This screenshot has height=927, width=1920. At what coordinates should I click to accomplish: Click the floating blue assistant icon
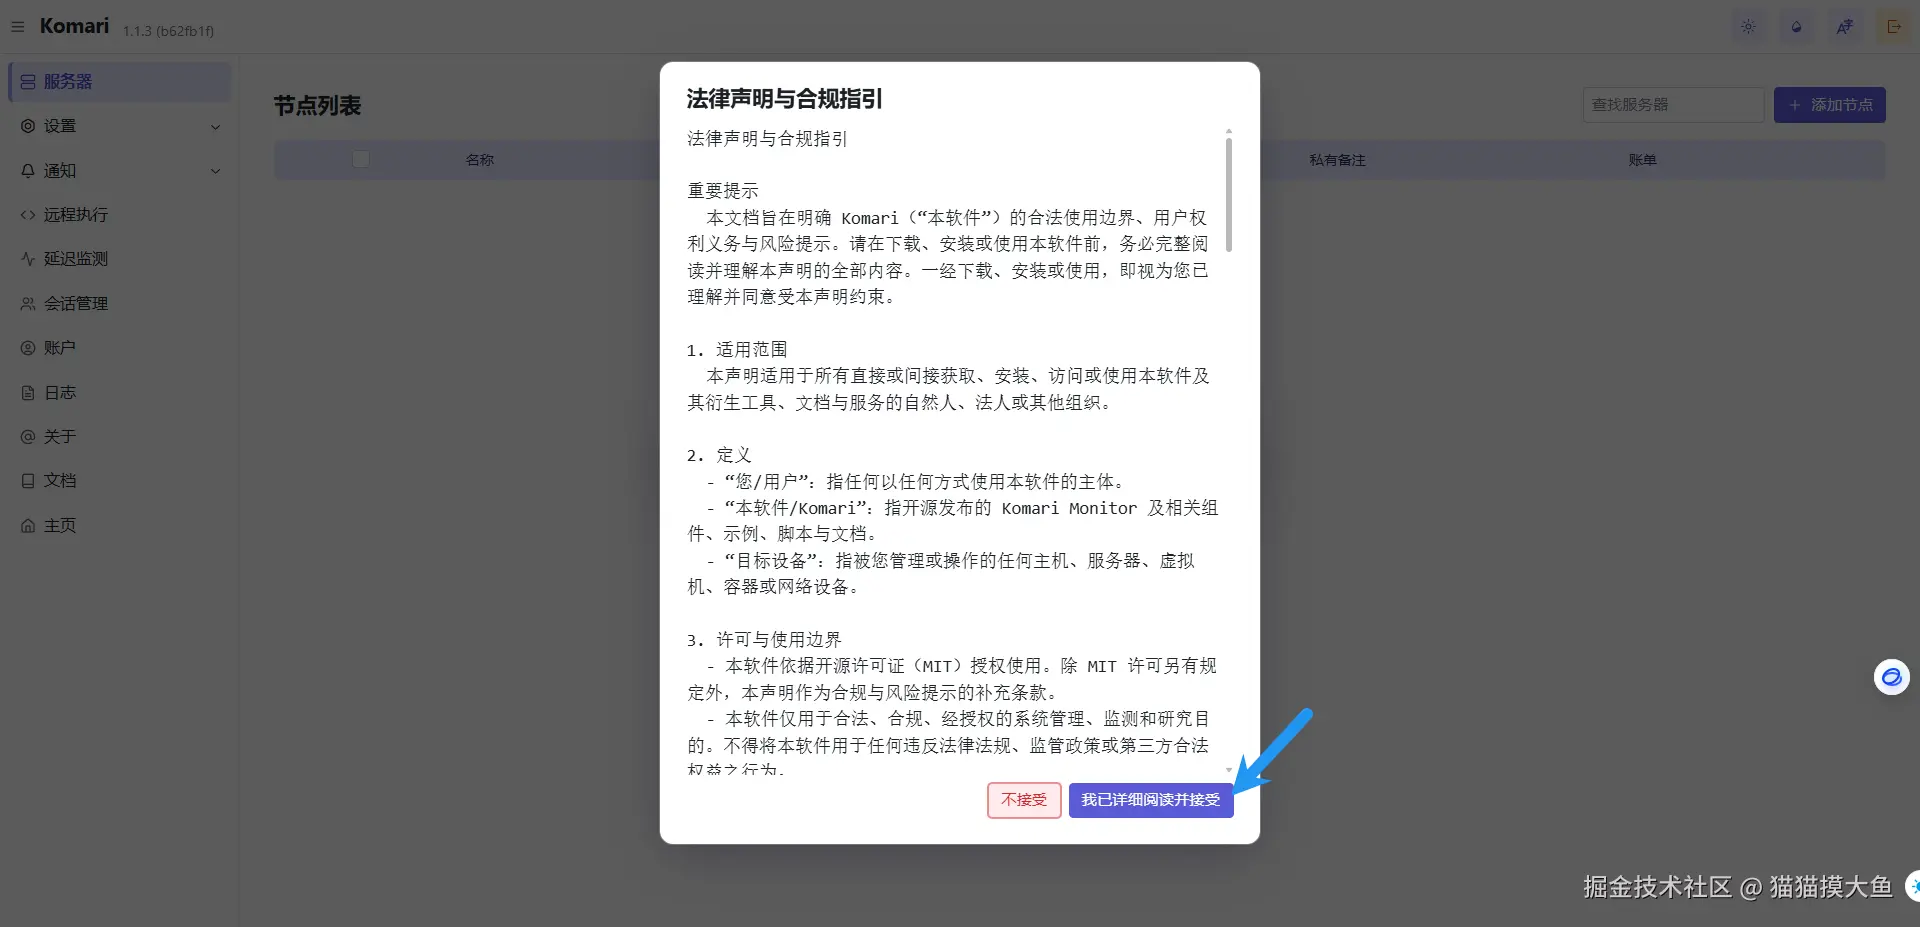1892,677
